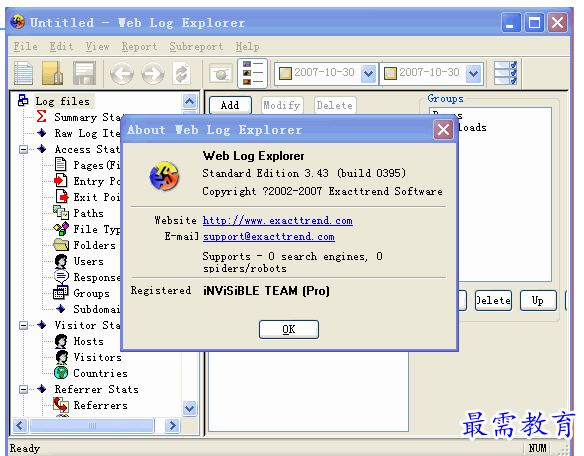Image resolution: width=584 pixels, height=456 pixels.
Task: Toggle the start date checkbox 2007-10-30
Action: [285, 73]
